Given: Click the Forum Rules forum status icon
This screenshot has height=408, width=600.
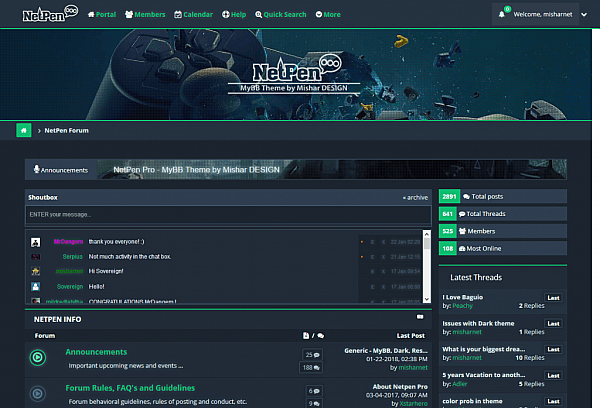Looking at the screenshot, I should point(38,393).
